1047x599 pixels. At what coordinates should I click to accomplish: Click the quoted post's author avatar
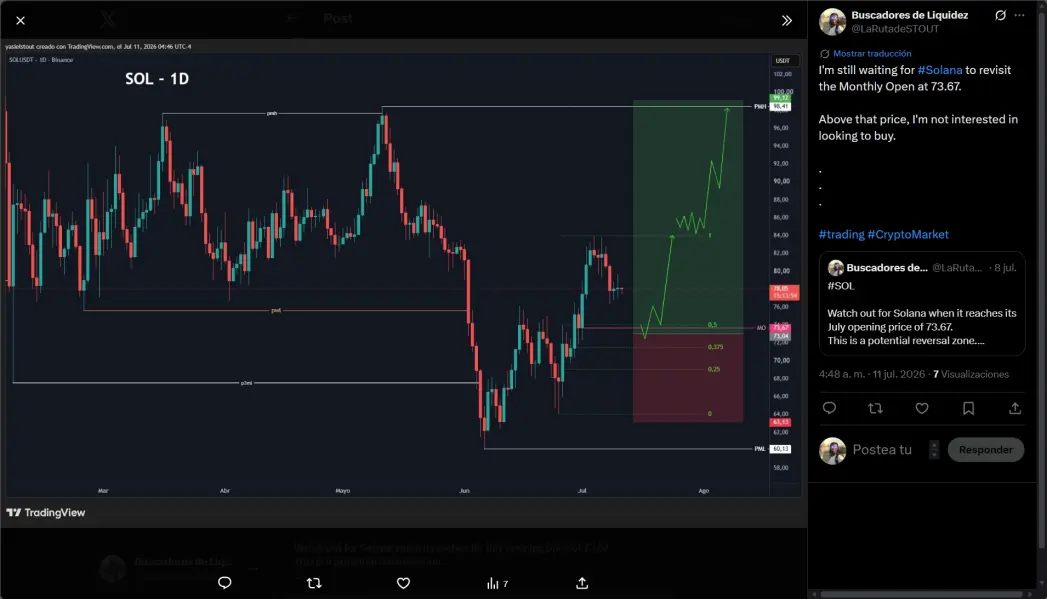click(x=835, y=268)
